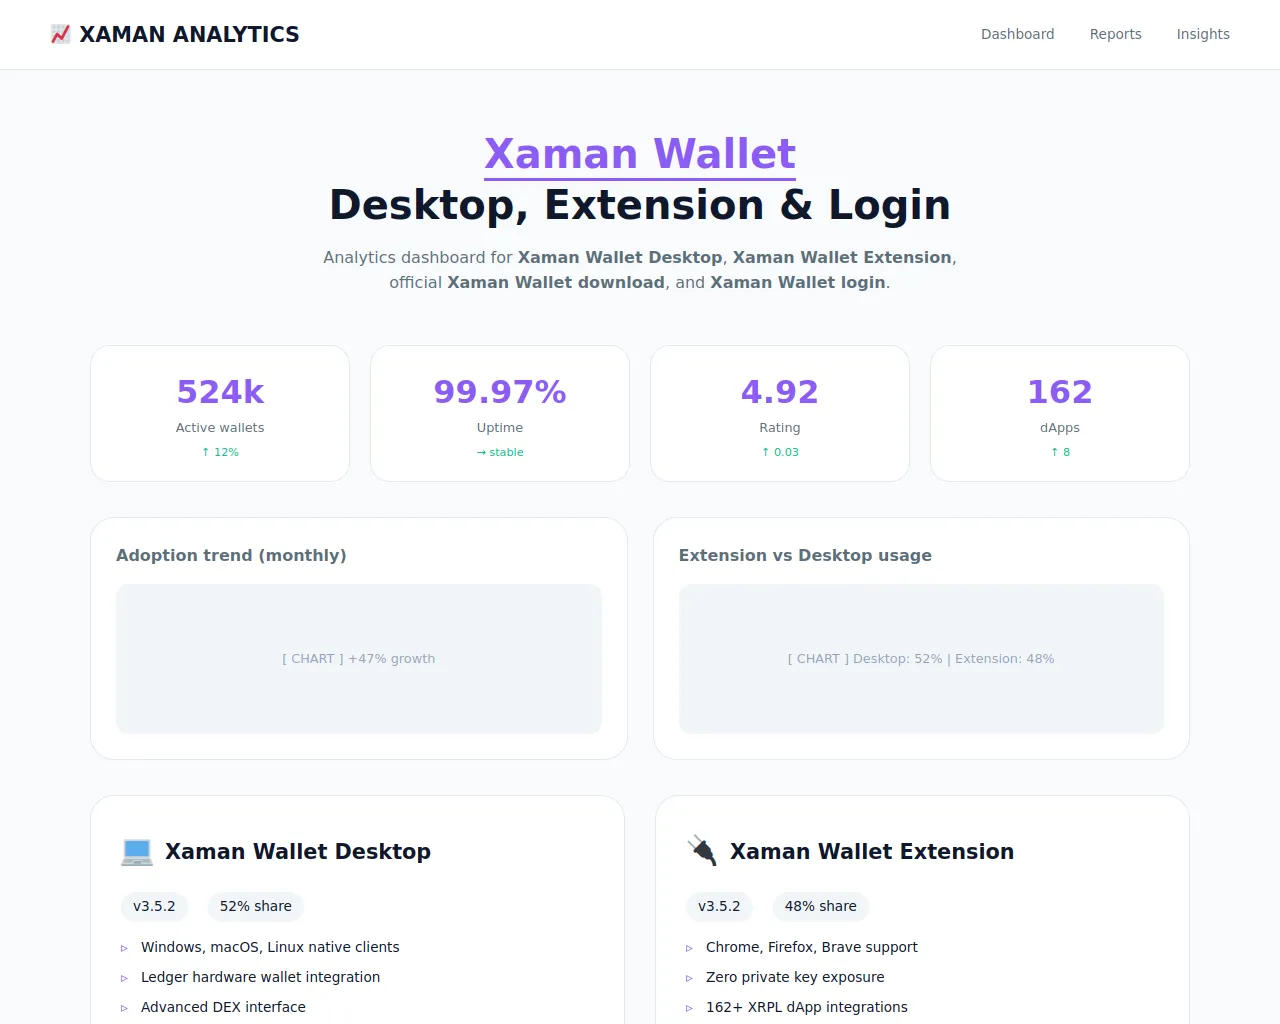Click the laptop icon beside Xaman Wallet Desktop
This screenshot has width=1280, height=1024.
pos(137,852)
